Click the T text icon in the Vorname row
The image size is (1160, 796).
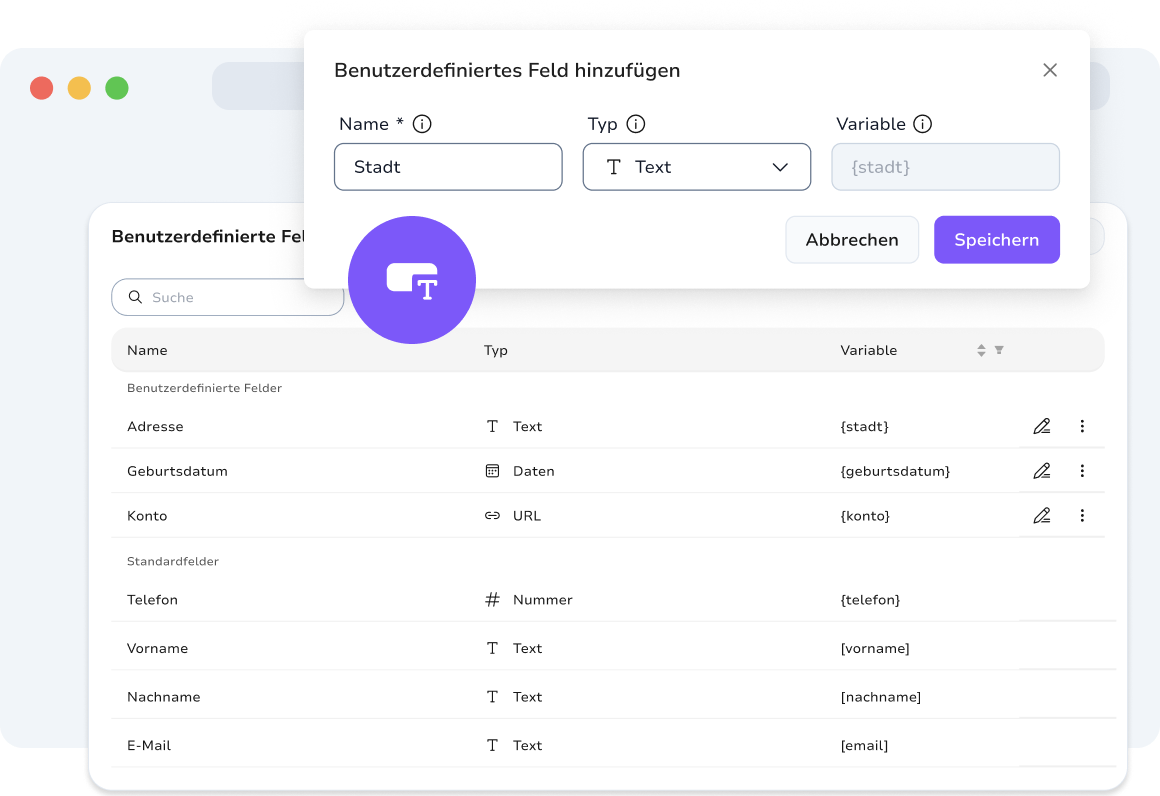tap(492, 648)
